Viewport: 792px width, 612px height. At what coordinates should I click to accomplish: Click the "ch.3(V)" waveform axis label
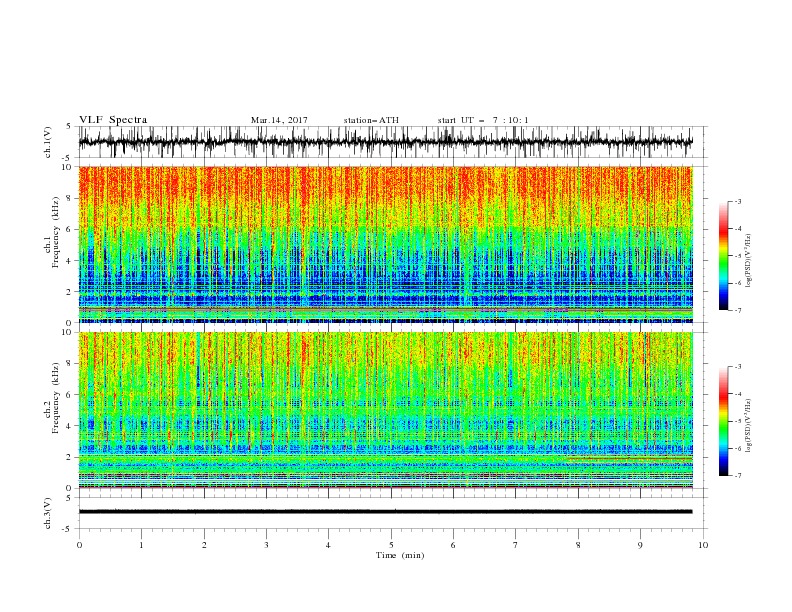coord(48,513)
